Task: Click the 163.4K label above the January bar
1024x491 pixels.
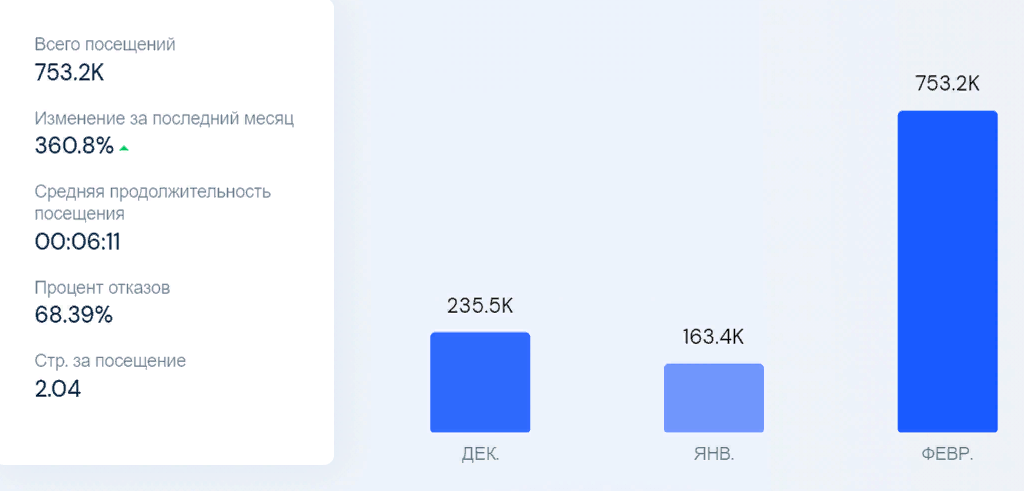Action: tap(714, 337)
